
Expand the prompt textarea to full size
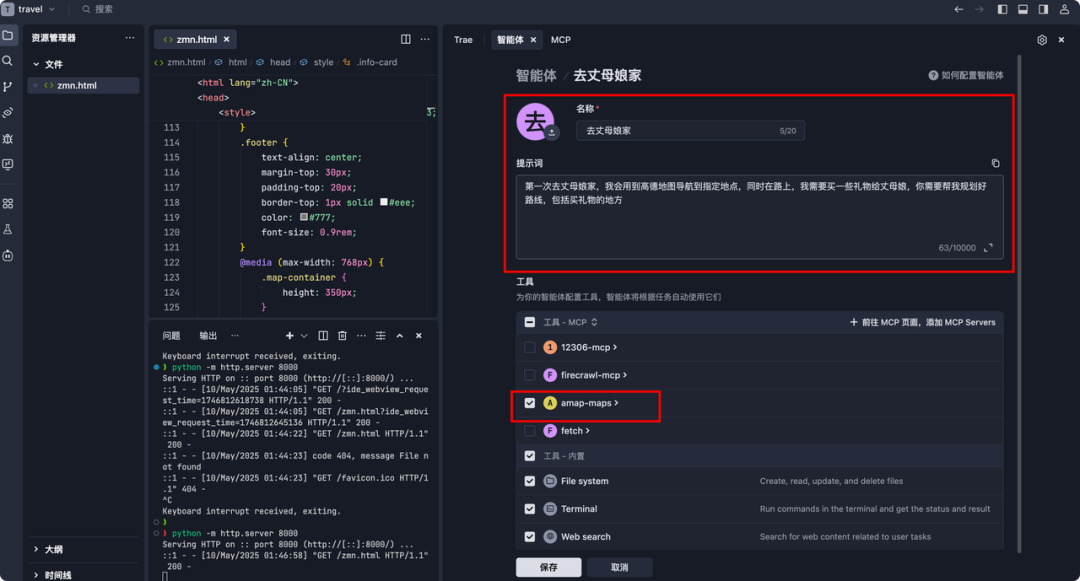pos(988,248)
